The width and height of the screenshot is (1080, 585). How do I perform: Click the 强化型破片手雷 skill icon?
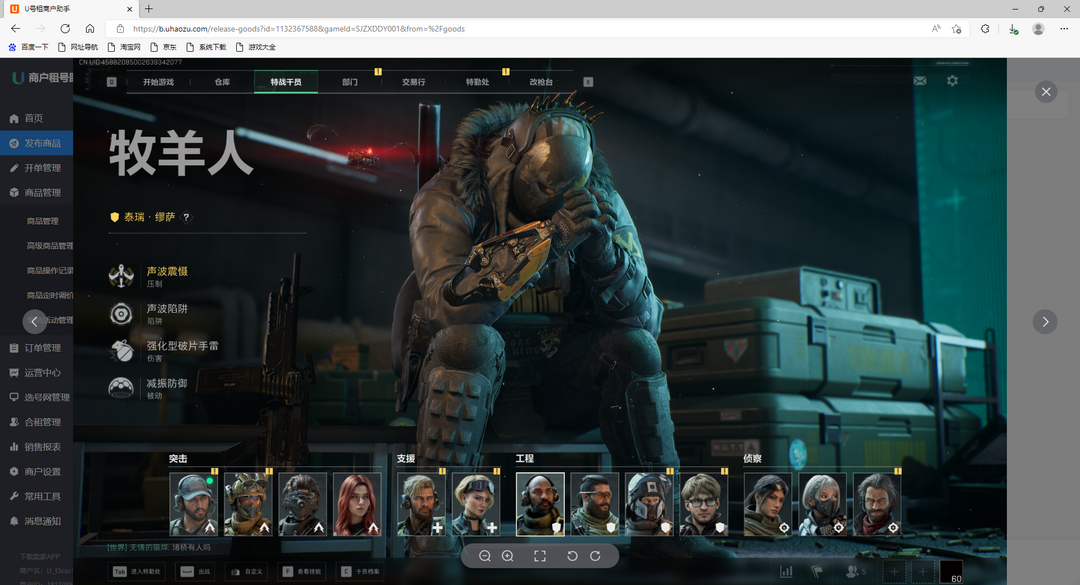coord(121,351)
